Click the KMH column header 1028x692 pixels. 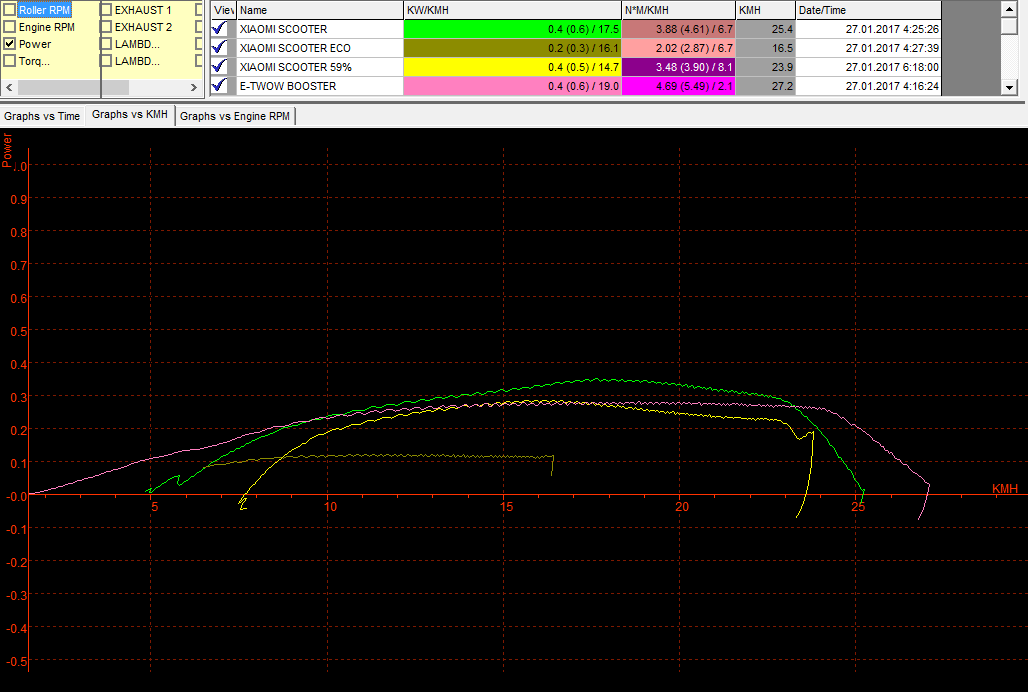tap(766, 10)
